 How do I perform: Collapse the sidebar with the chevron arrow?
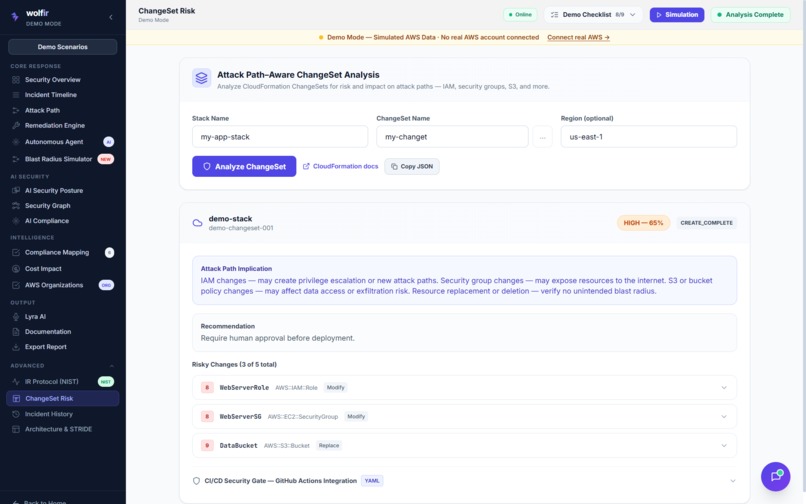point(111,17)
